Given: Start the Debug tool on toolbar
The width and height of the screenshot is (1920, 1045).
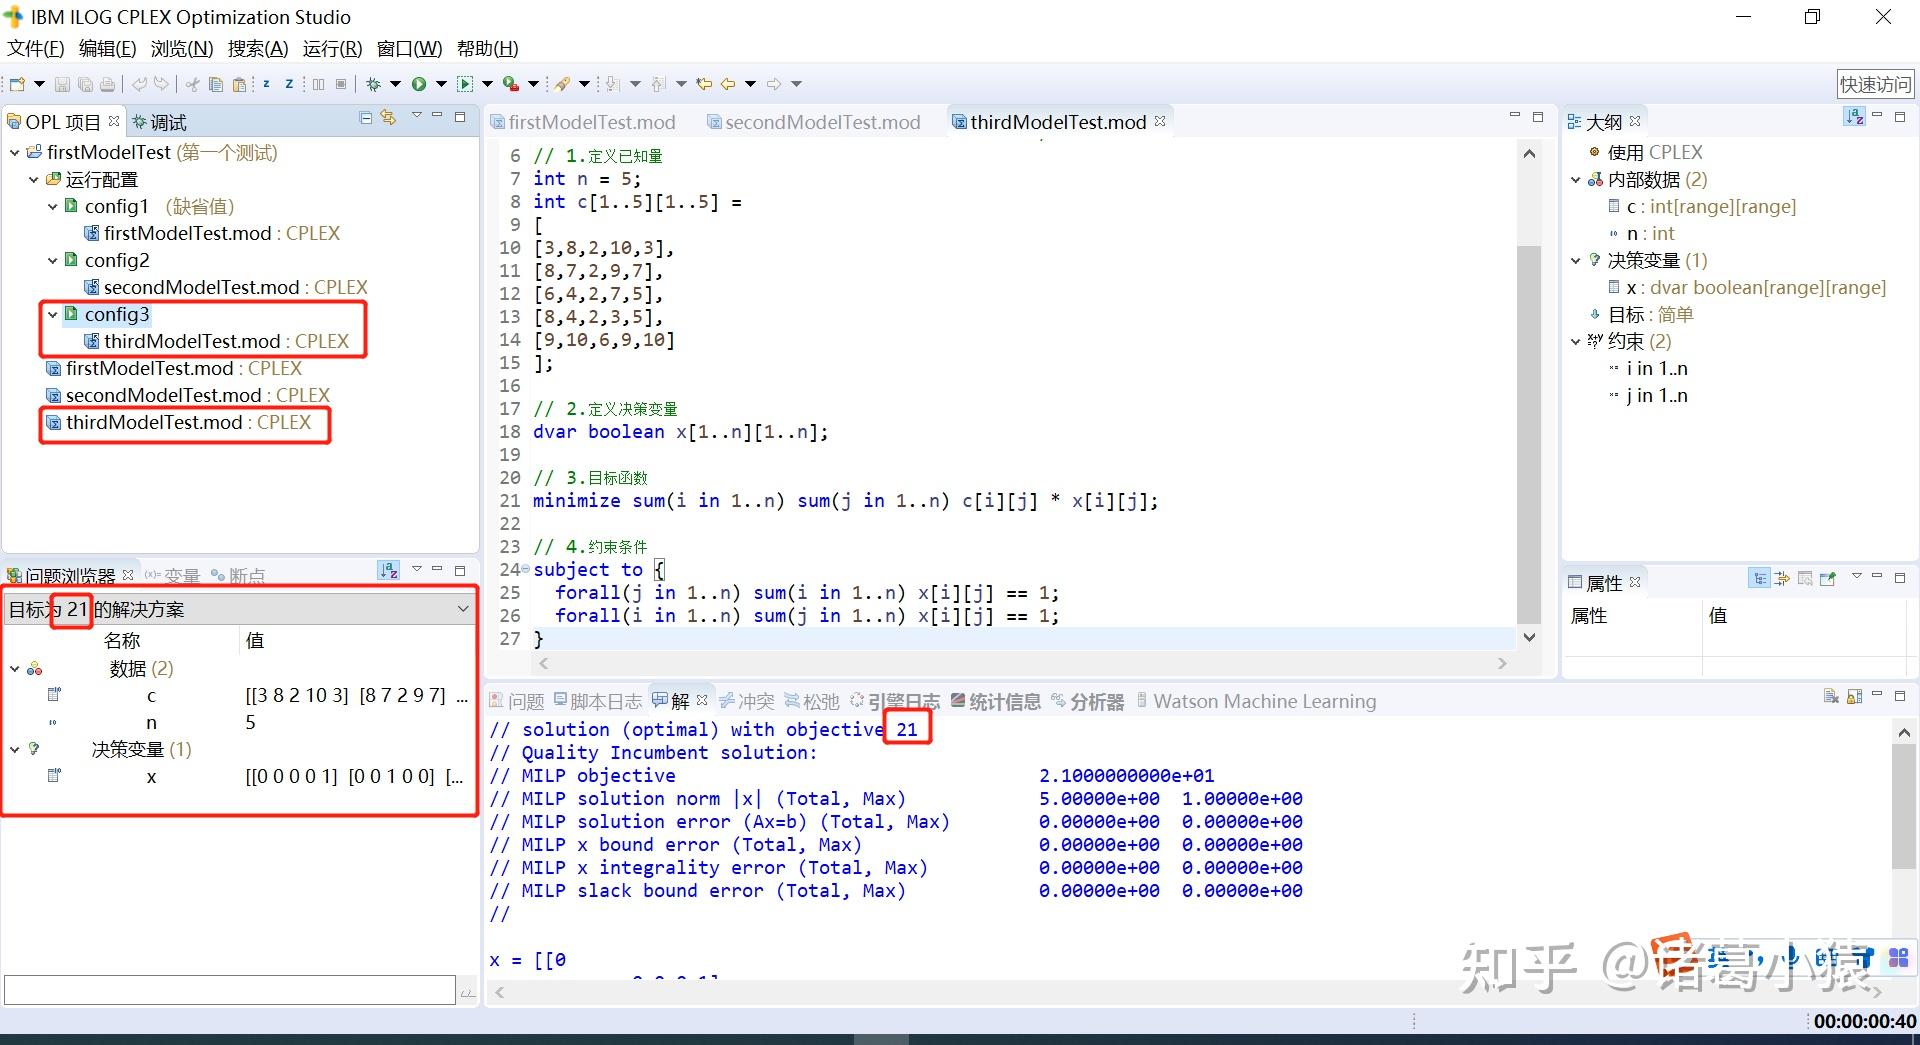Looking at the screenshot, I should pos(372,84).
